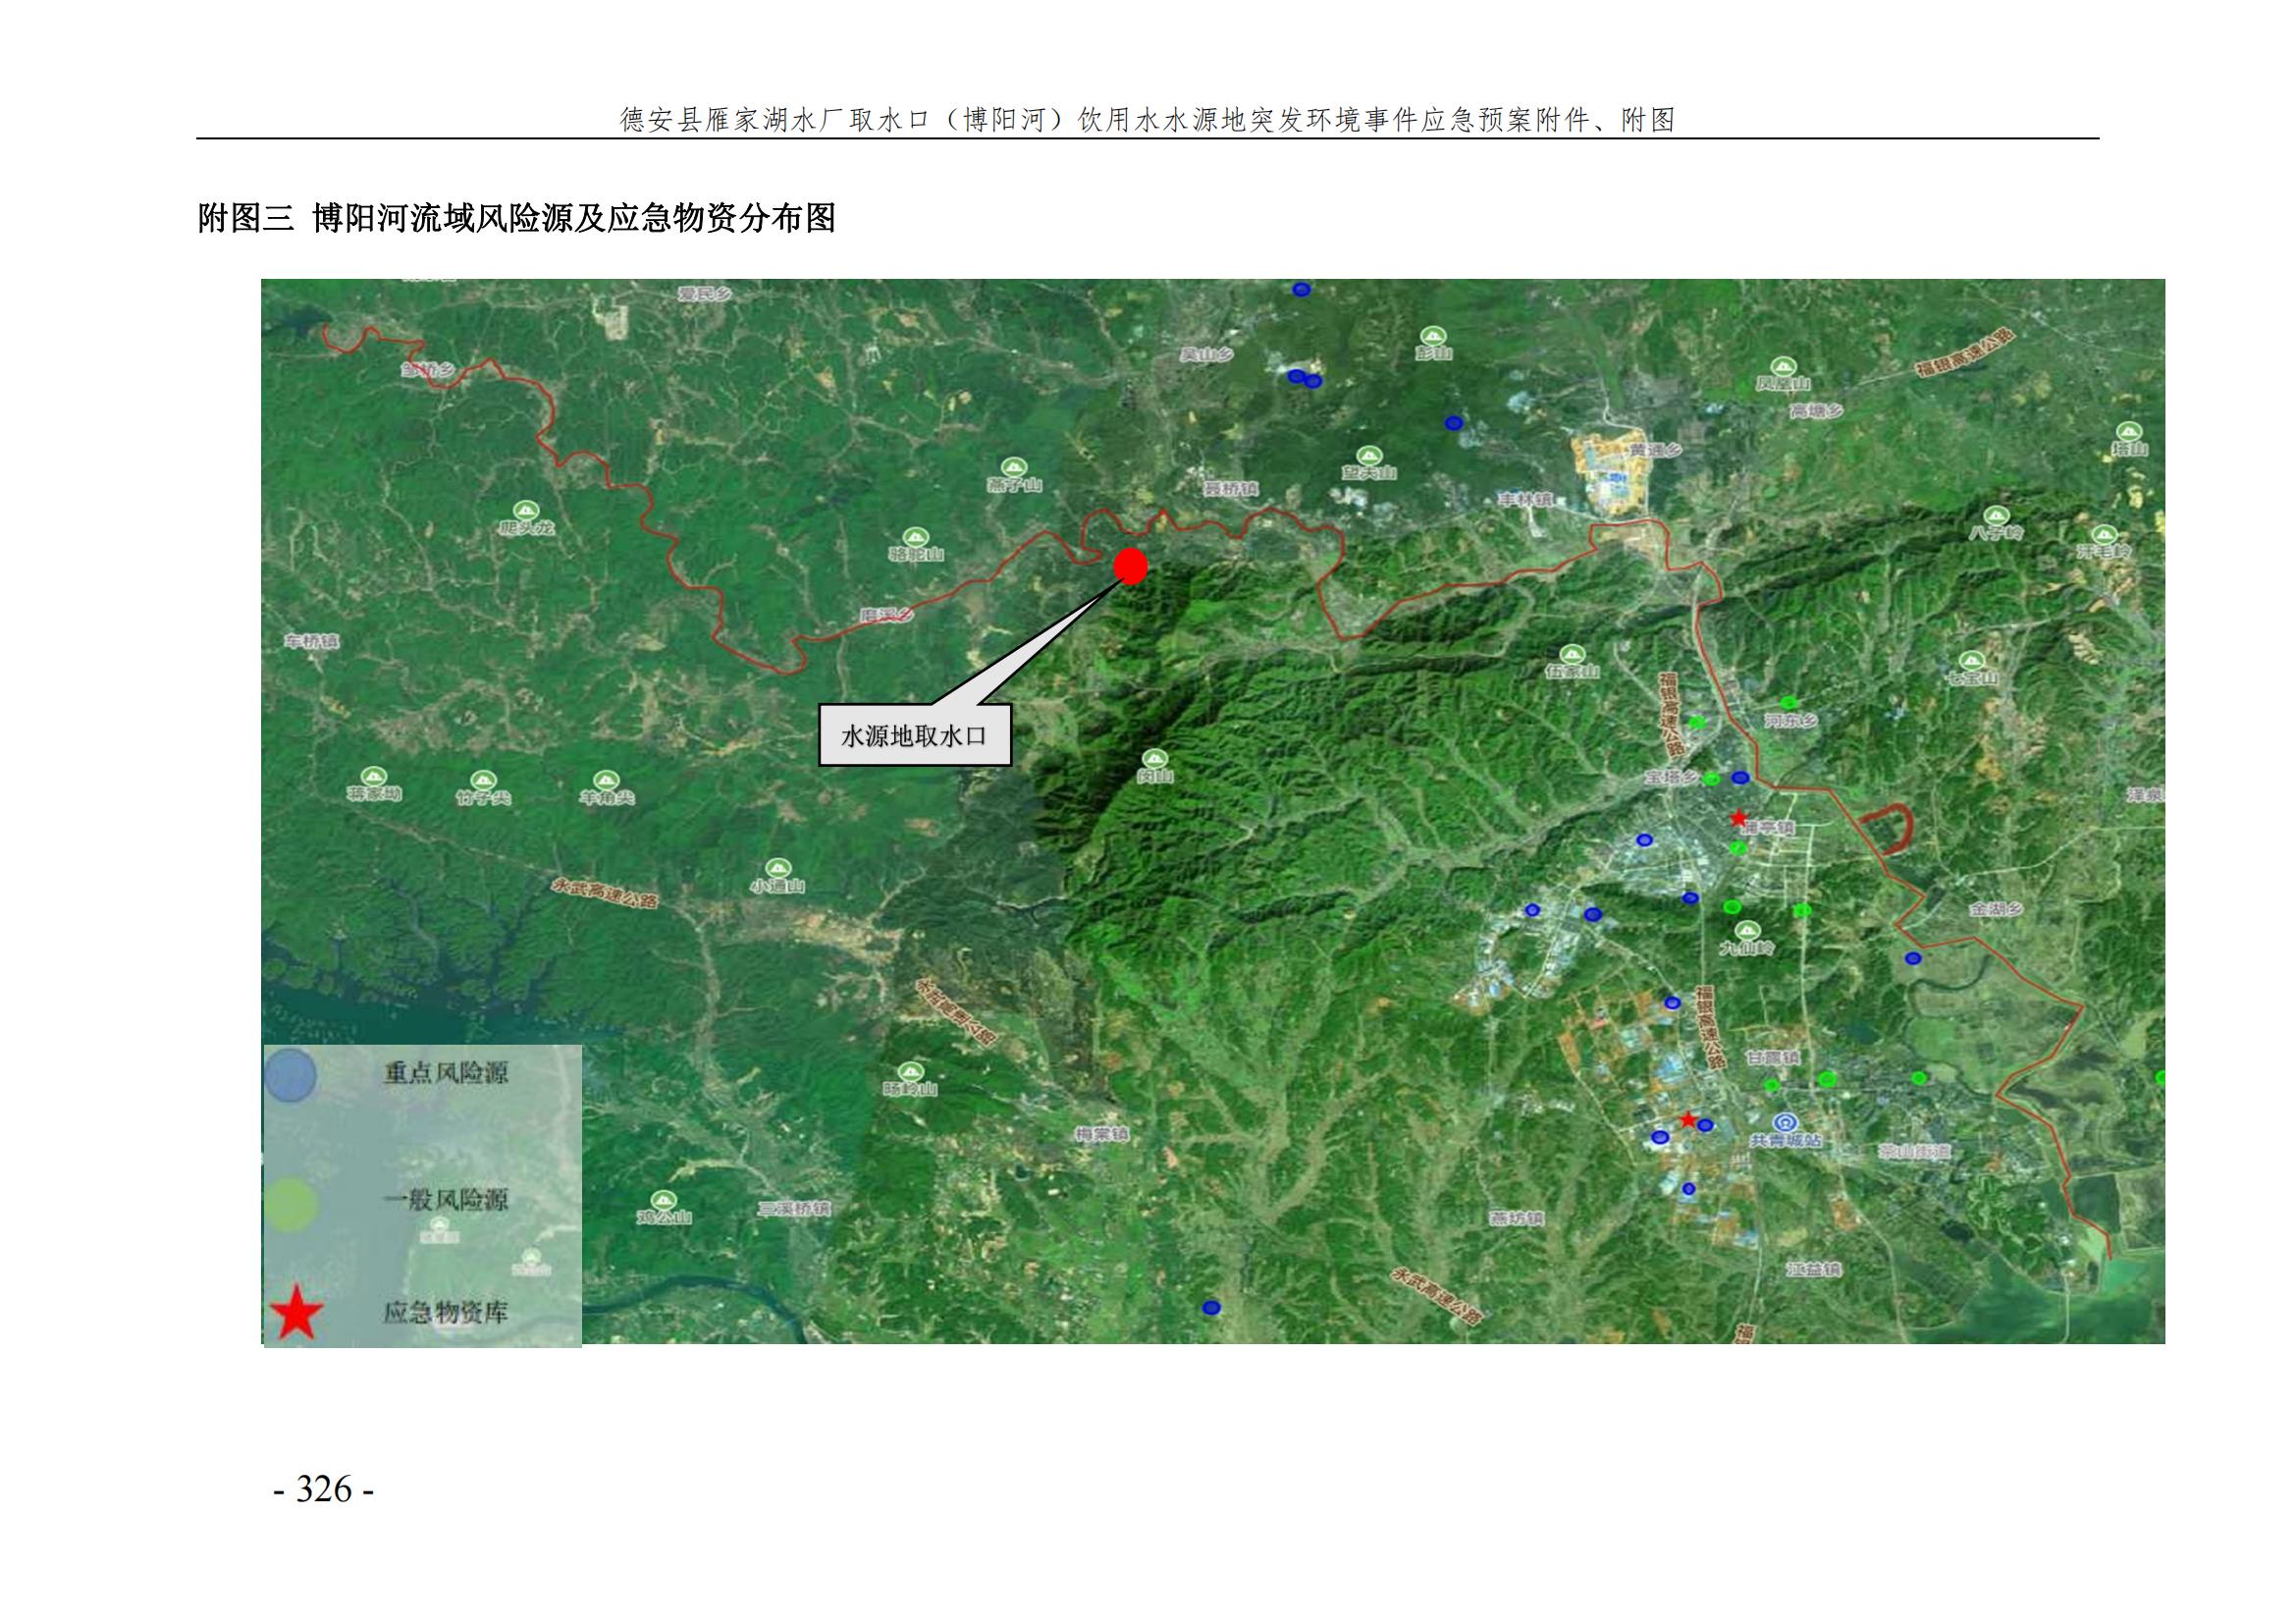Click the page number 326
The width and height of the screenshot is (2296, 1624).
pyautogui.click(x=324, y=1490)
